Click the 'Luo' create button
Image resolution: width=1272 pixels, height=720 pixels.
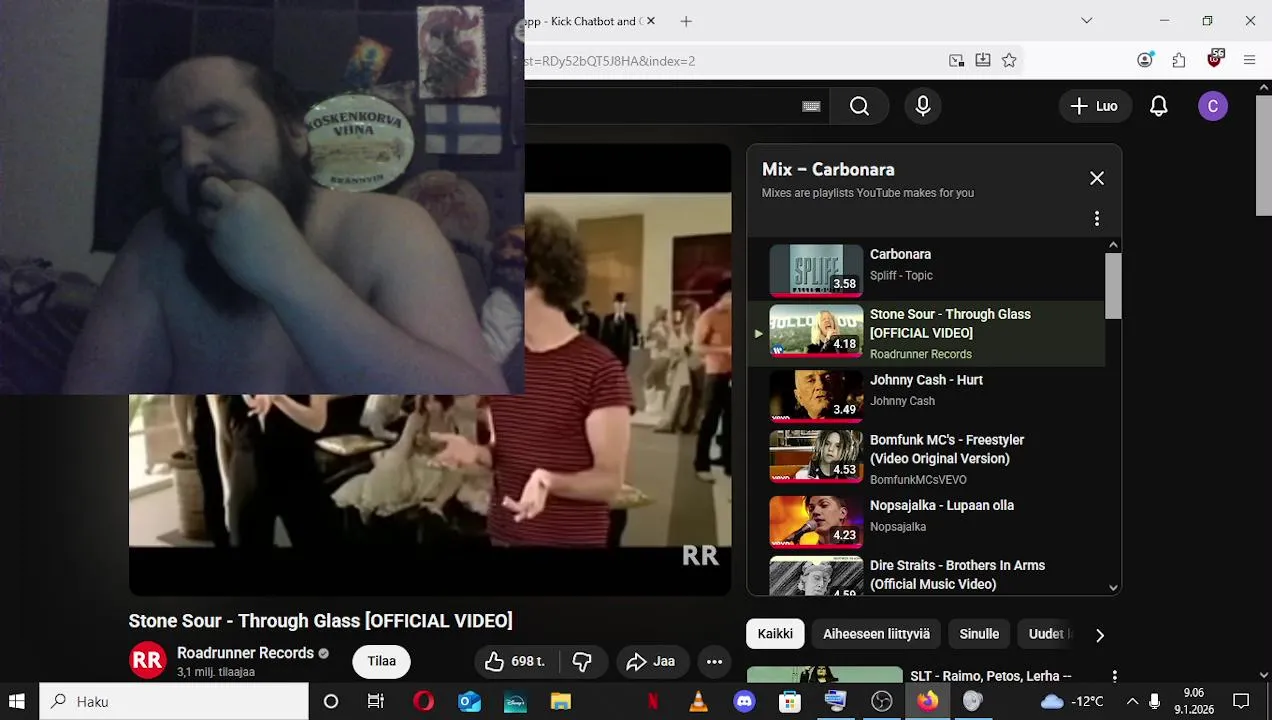[1094, 106]
